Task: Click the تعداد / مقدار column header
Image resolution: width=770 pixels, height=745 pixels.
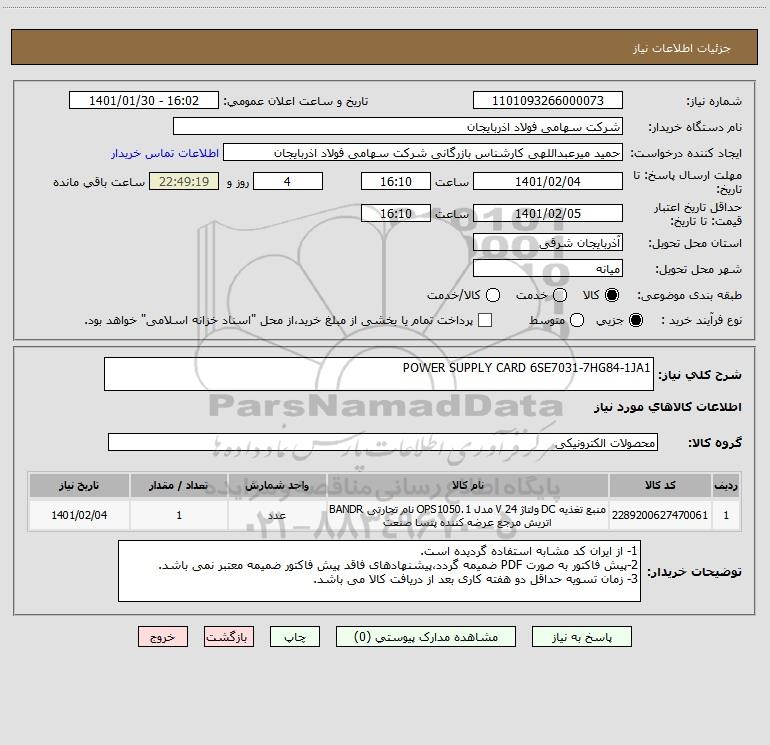Action: click(x=179, y=485)
